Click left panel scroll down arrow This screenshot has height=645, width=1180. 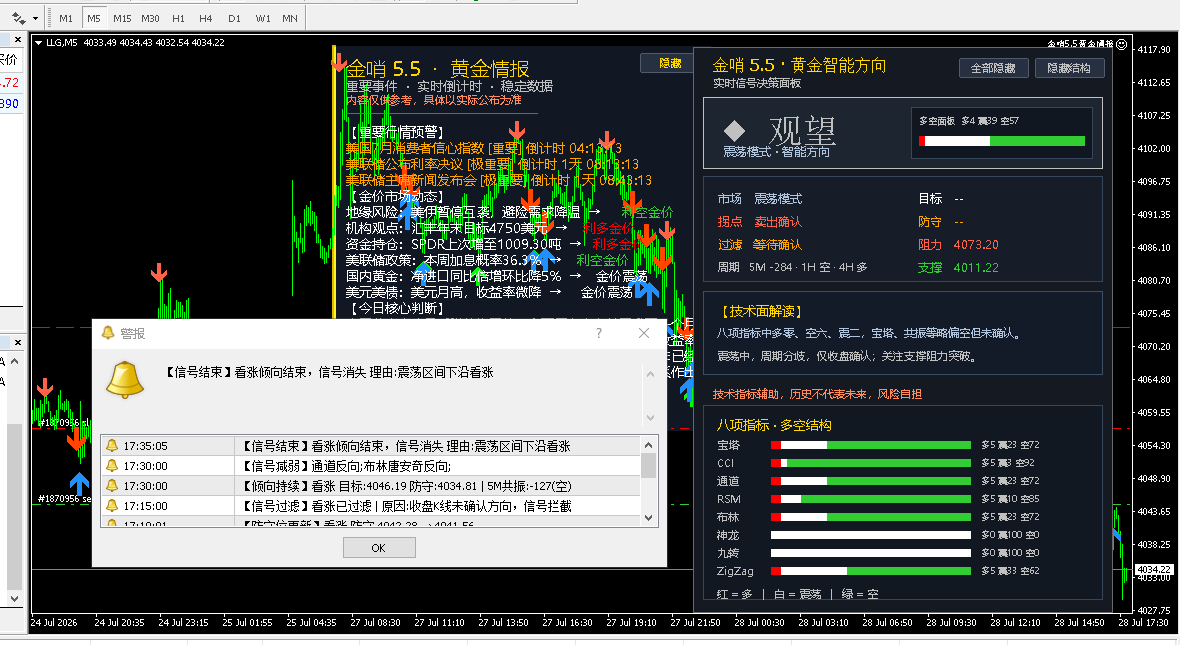(14, 599)
